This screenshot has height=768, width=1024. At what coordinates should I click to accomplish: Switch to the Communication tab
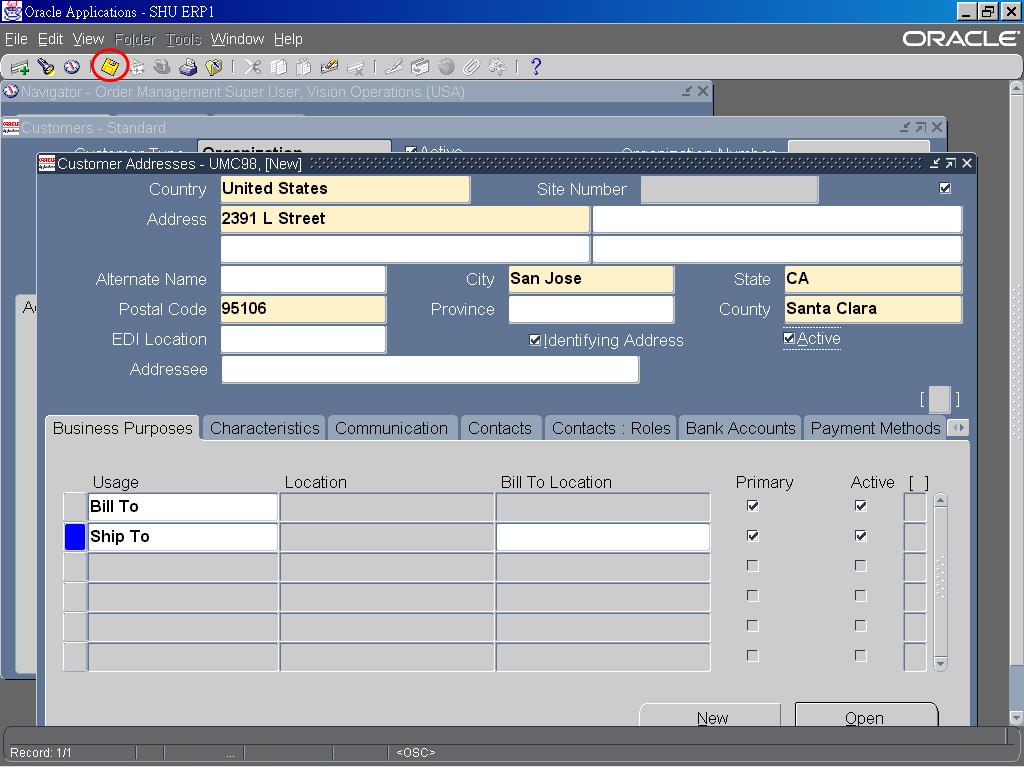tap(392, 428)
